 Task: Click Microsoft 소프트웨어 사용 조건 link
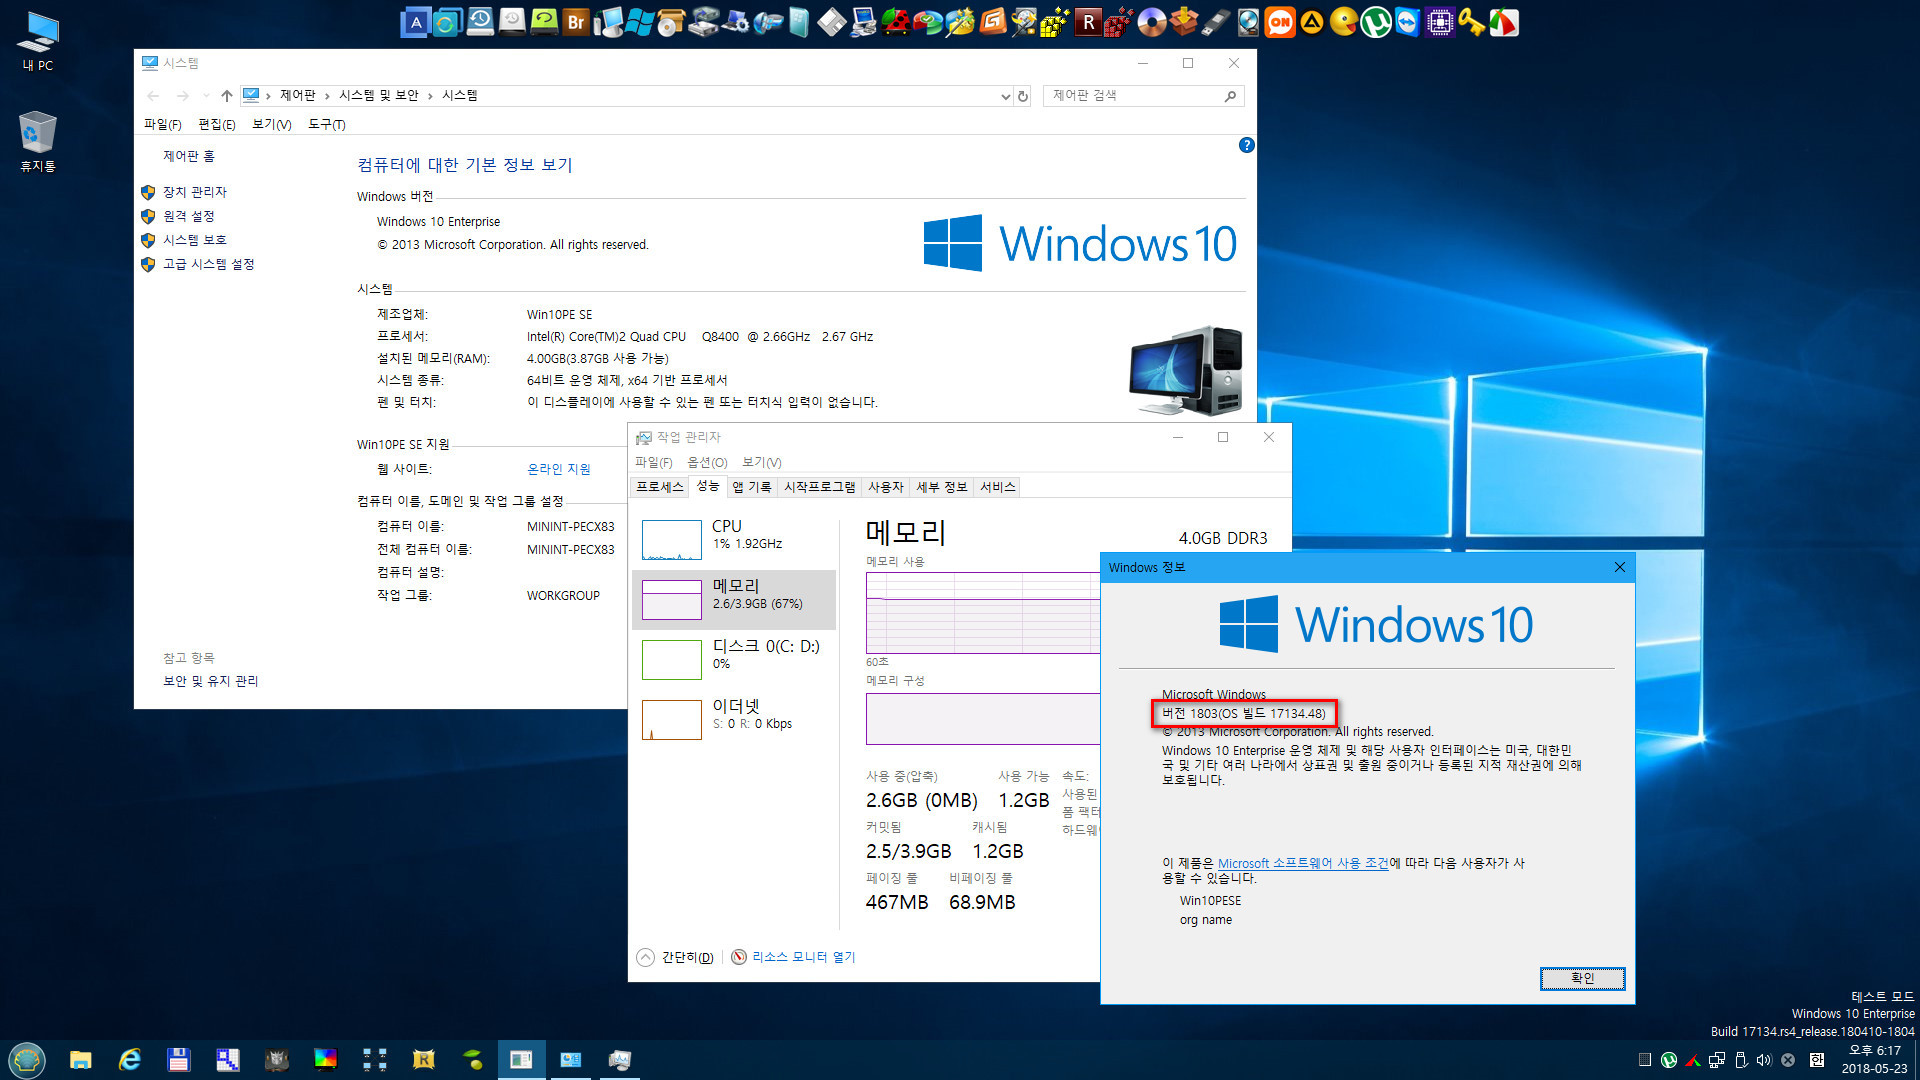1303,863
